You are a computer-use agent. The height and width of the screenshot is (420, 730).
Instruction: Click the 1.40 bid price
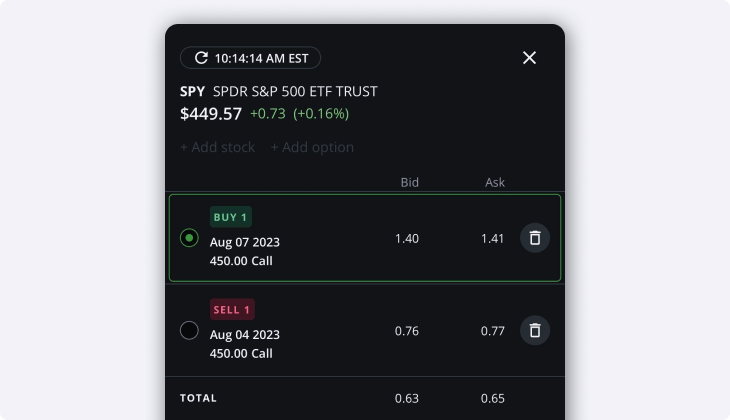[x=406, y=238]
